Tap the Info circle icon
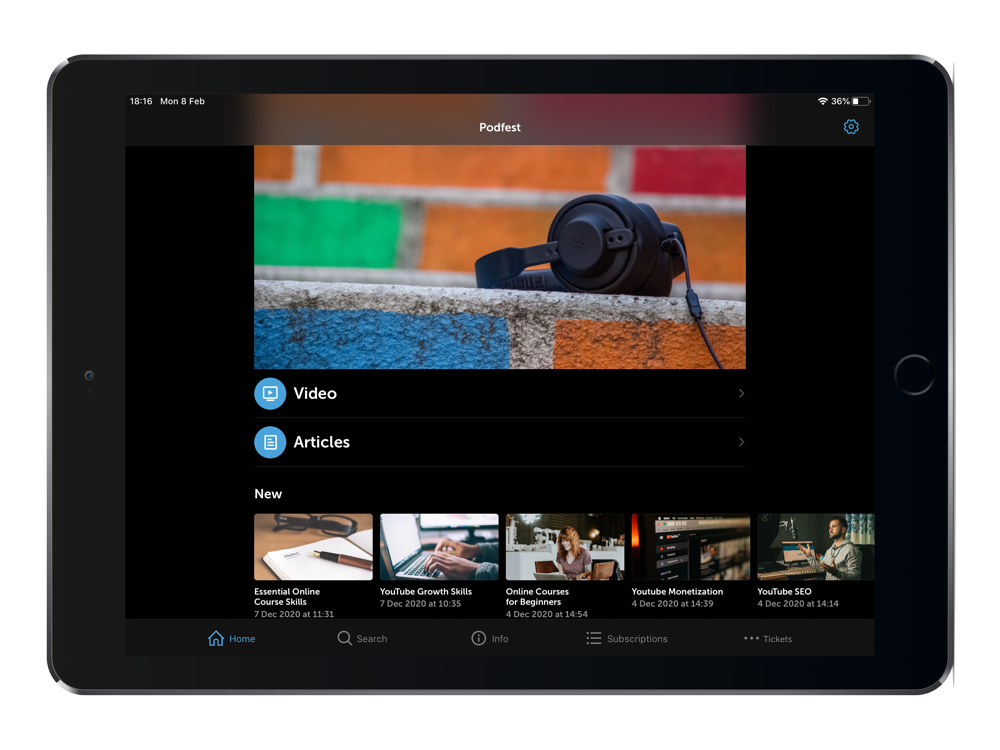The width and height of the screenshot is (1000, 750). point(478,638)
